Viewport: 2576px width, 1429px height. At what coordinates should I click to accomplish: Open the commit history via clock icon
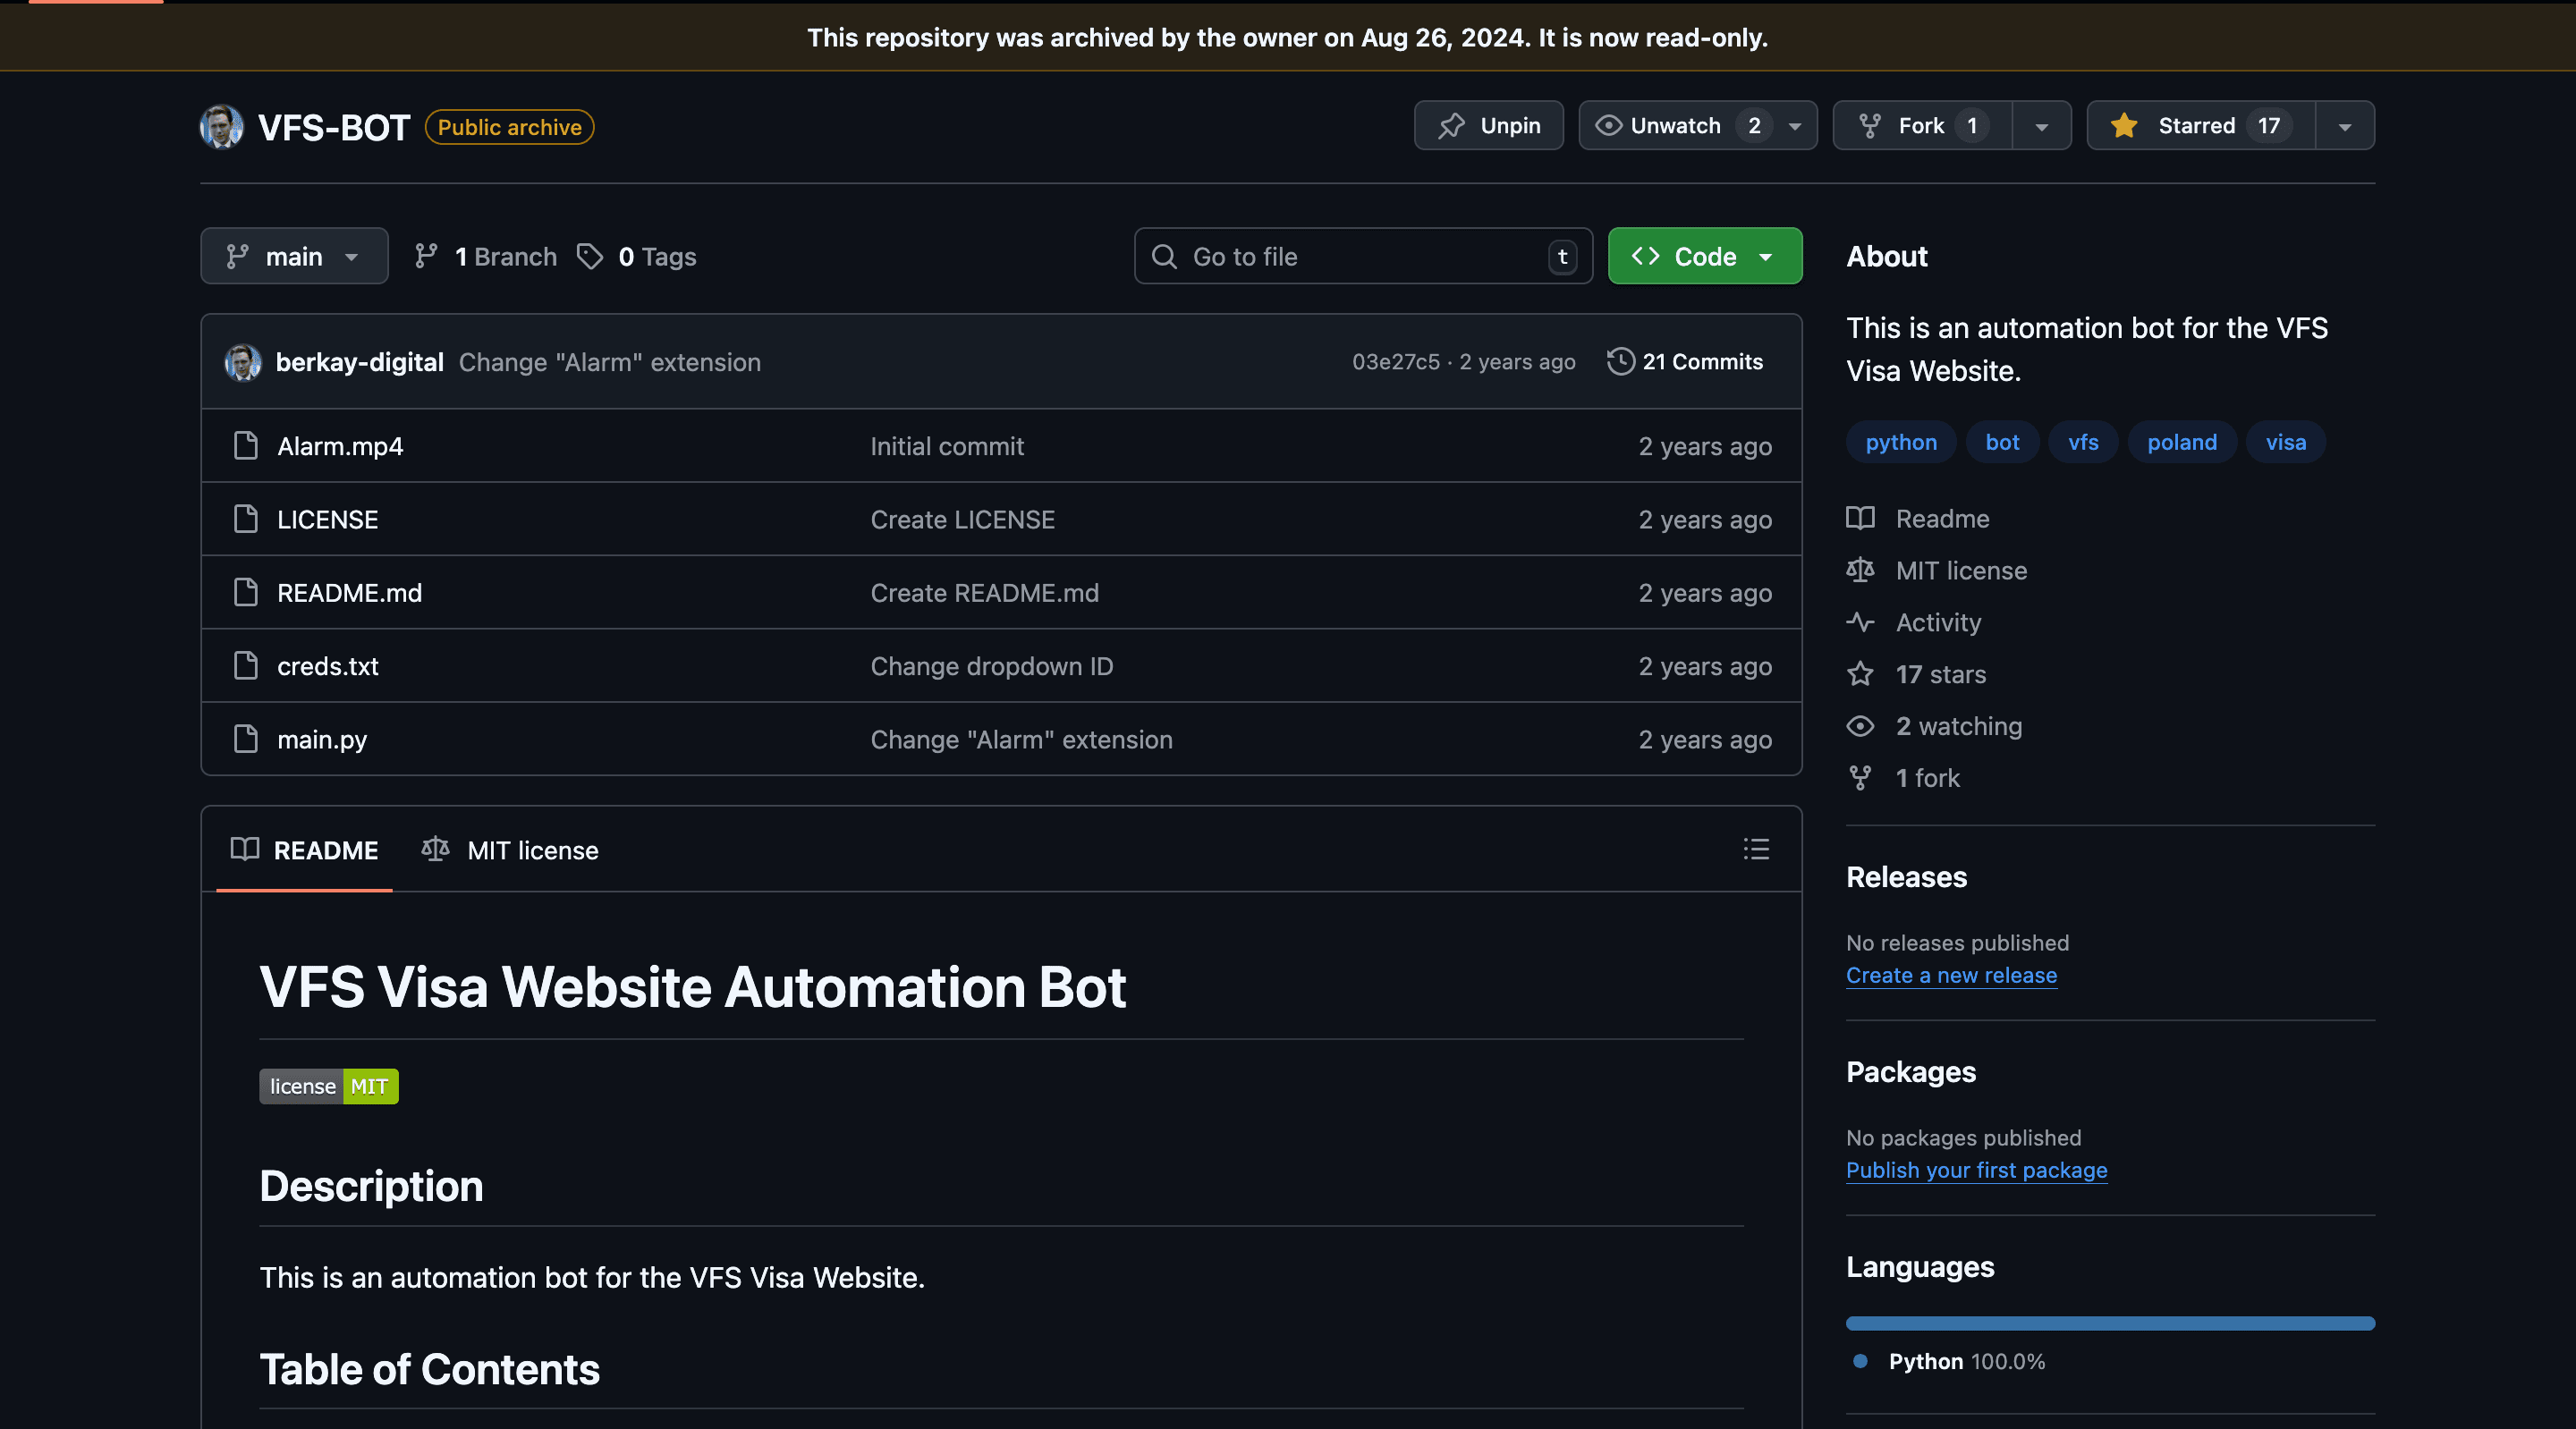1619,361
